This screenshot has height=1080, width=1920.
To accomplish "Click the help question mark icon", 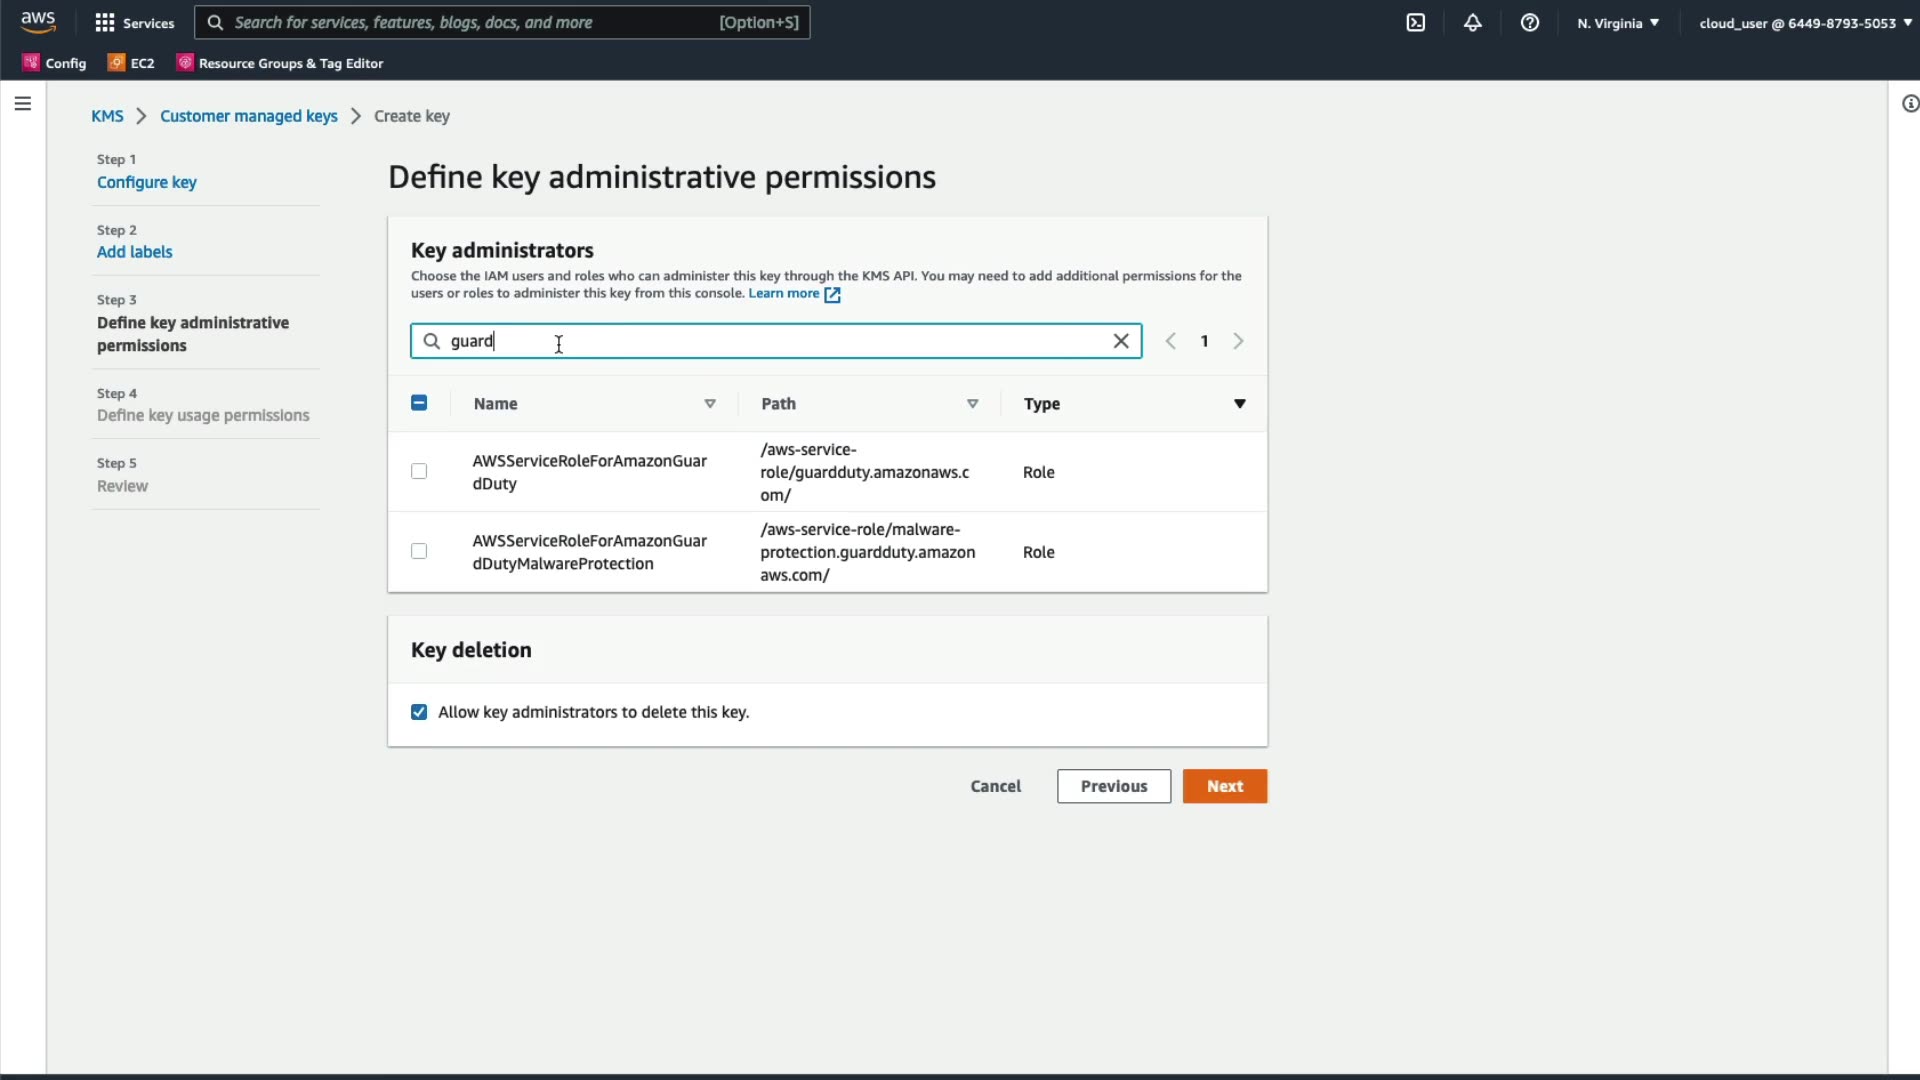I will [x=1530, y=23].
